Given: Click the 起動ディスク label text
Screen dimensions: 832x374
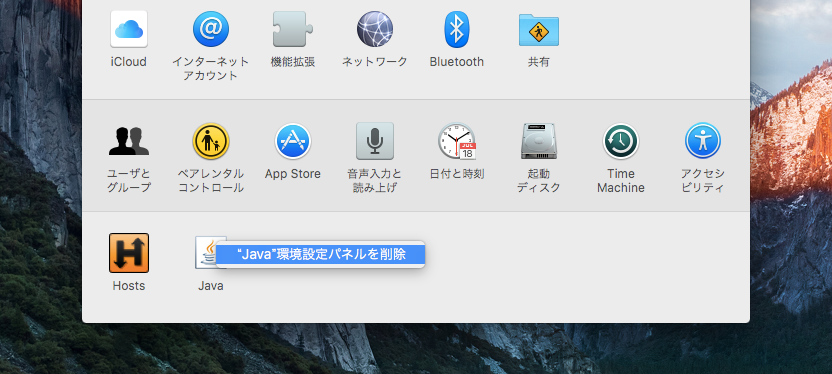Looking at the screenshot, I should [539, 181].
